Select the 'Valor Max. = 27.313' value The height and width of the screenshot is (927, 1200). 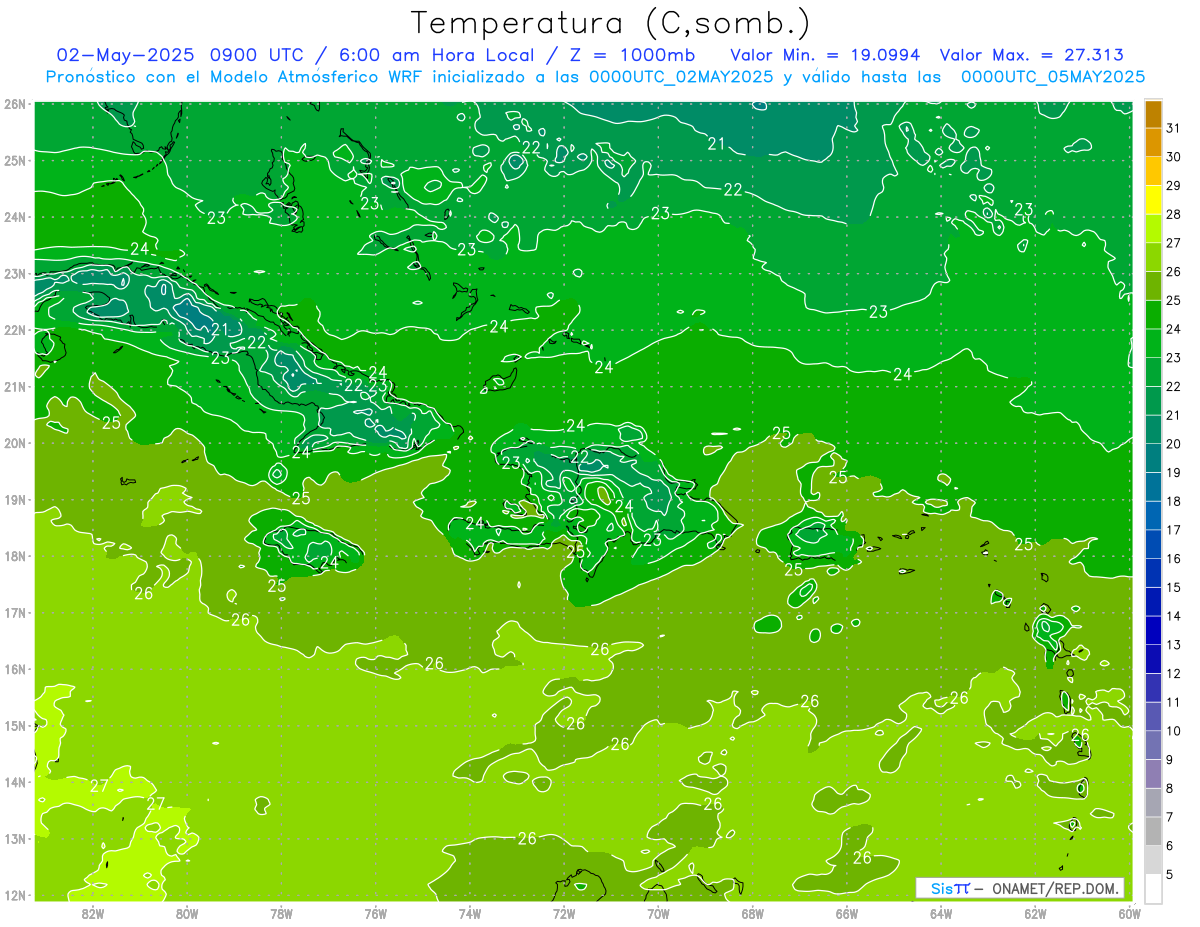(1031, 55)
